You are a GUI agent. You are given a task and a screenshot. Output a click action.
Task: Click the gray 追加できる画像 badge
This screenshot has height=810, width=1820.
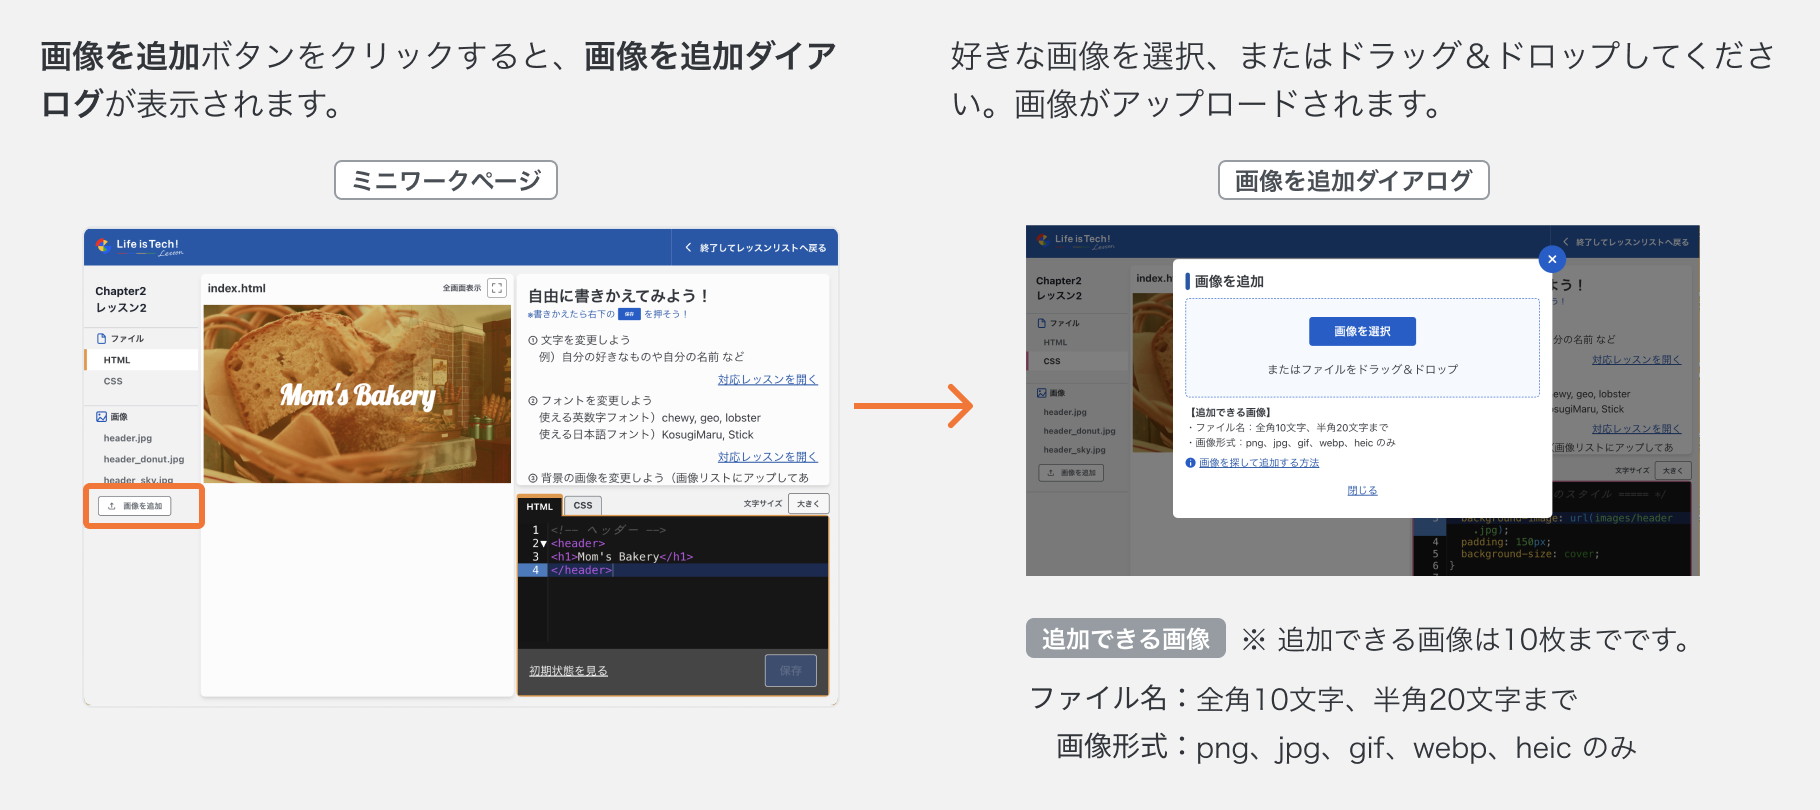pyautogui.click(x=1126, y=638)
